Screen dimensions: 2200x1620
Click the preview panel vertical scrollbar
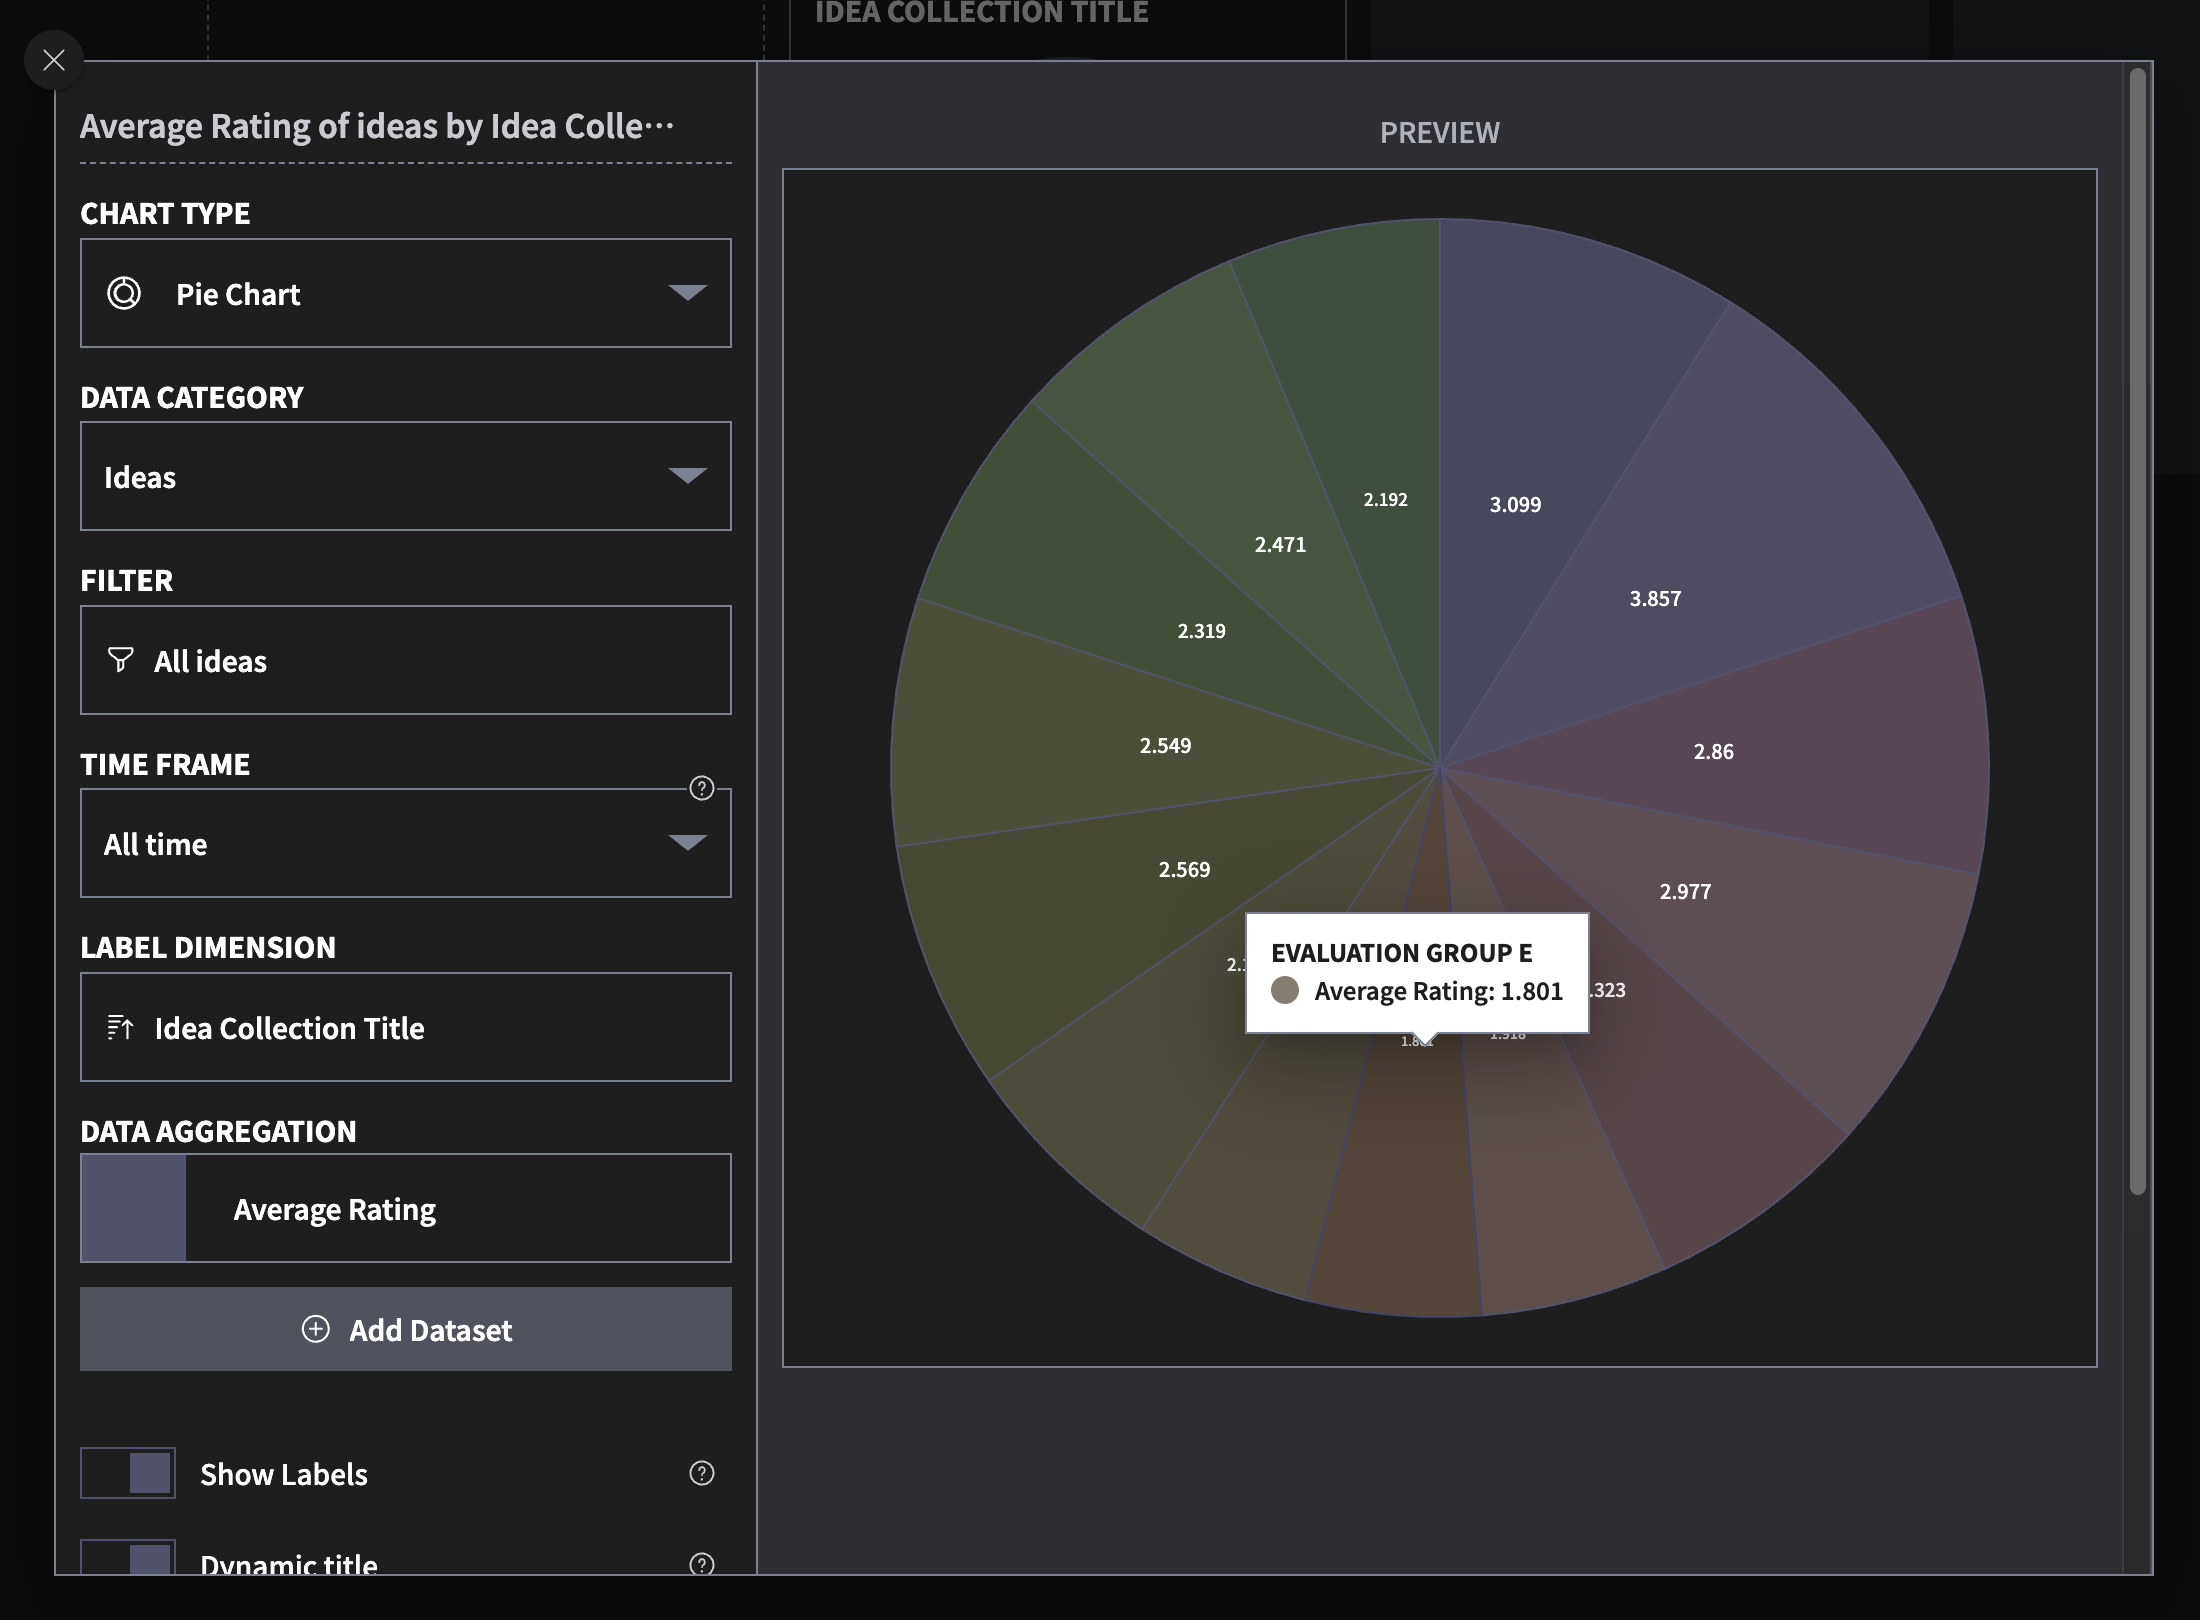tap(2138, 630)
